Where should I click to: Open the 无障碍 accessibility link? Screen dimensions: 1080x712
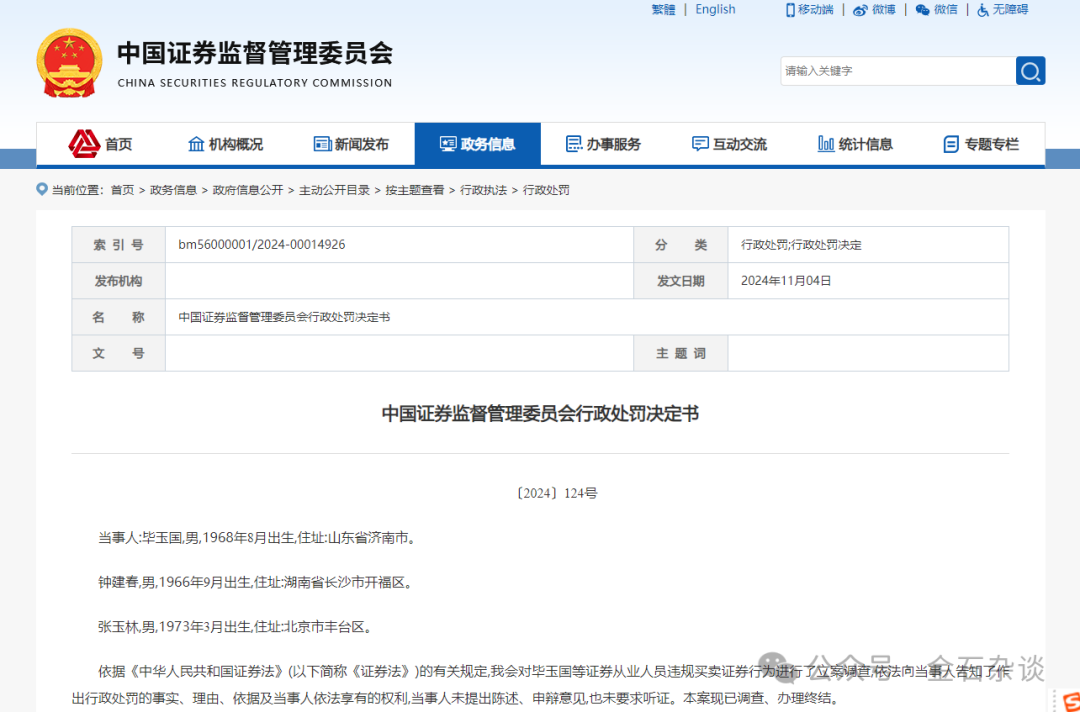[x=1010, y=10]
